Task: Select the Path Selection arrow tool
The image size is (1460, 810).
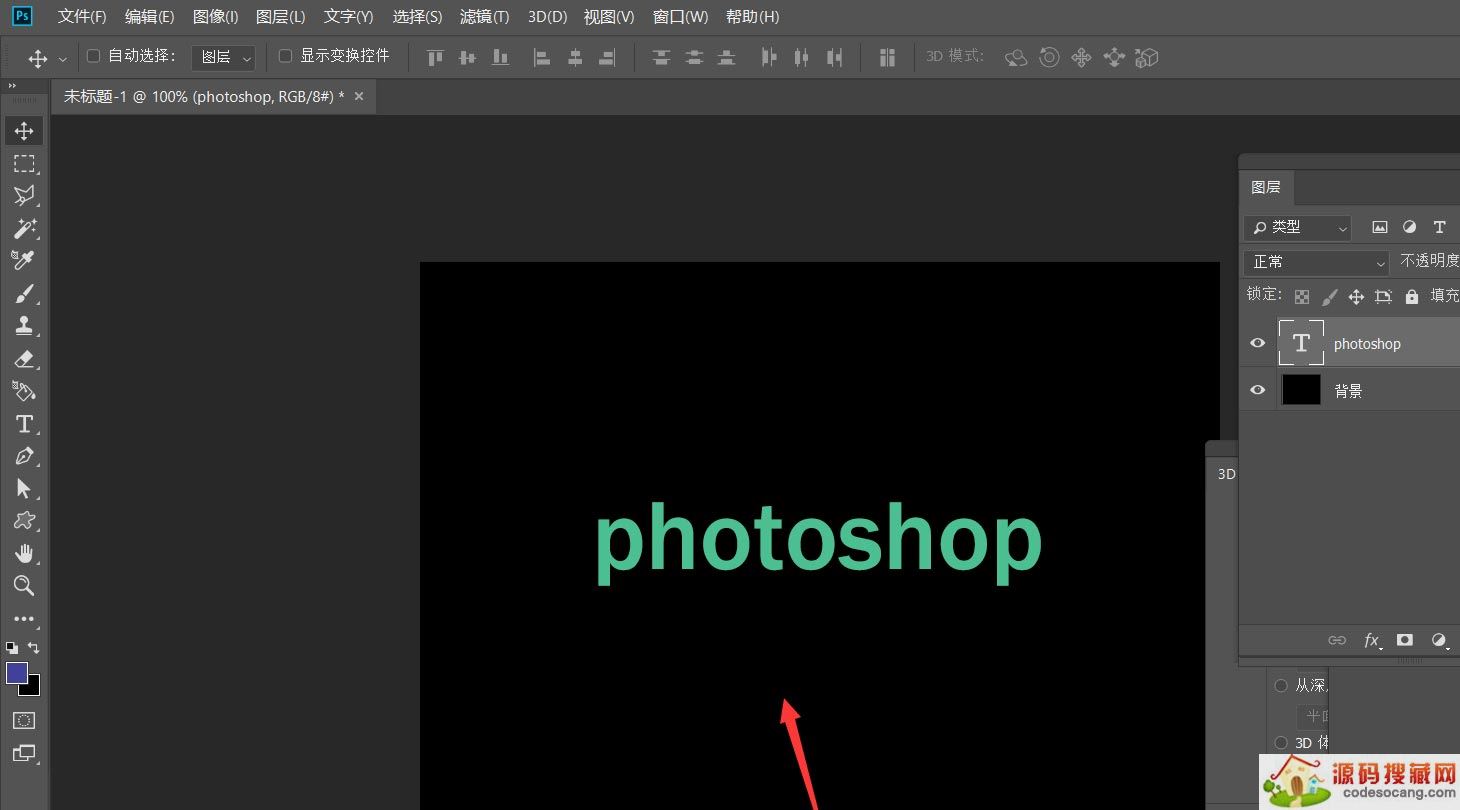Action: (x=24, y=489)
